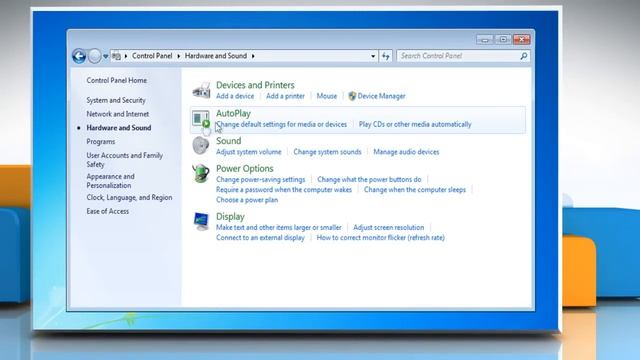Click Change default settings for media or devices

click(281, 124)
